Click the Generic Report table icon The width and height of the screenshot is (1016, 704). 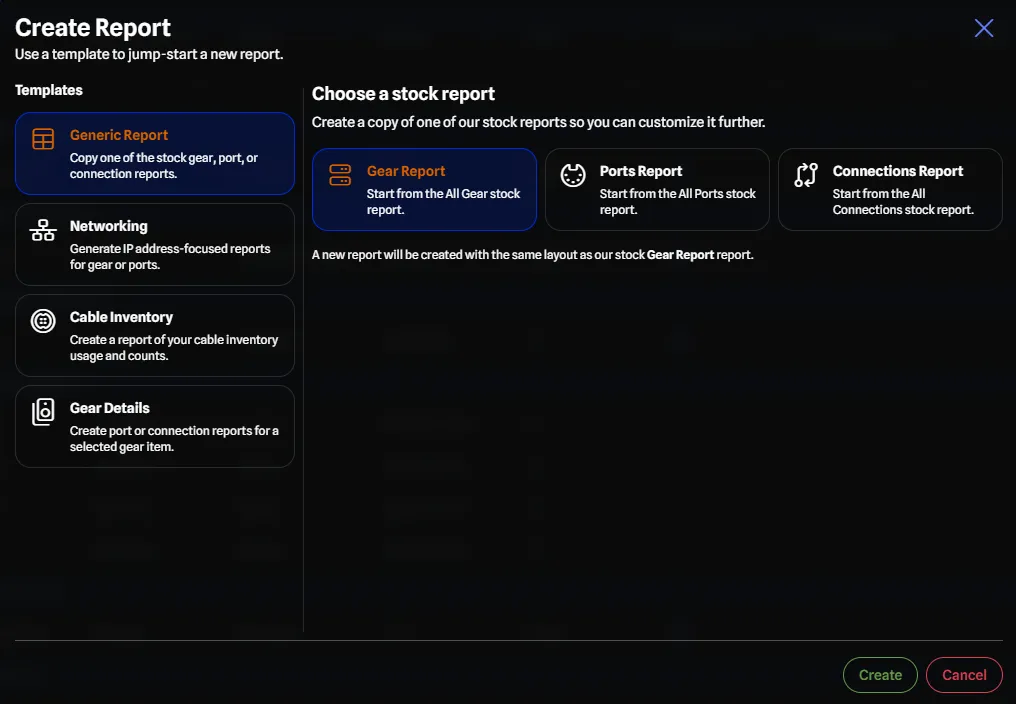click(x=43, y=139)
